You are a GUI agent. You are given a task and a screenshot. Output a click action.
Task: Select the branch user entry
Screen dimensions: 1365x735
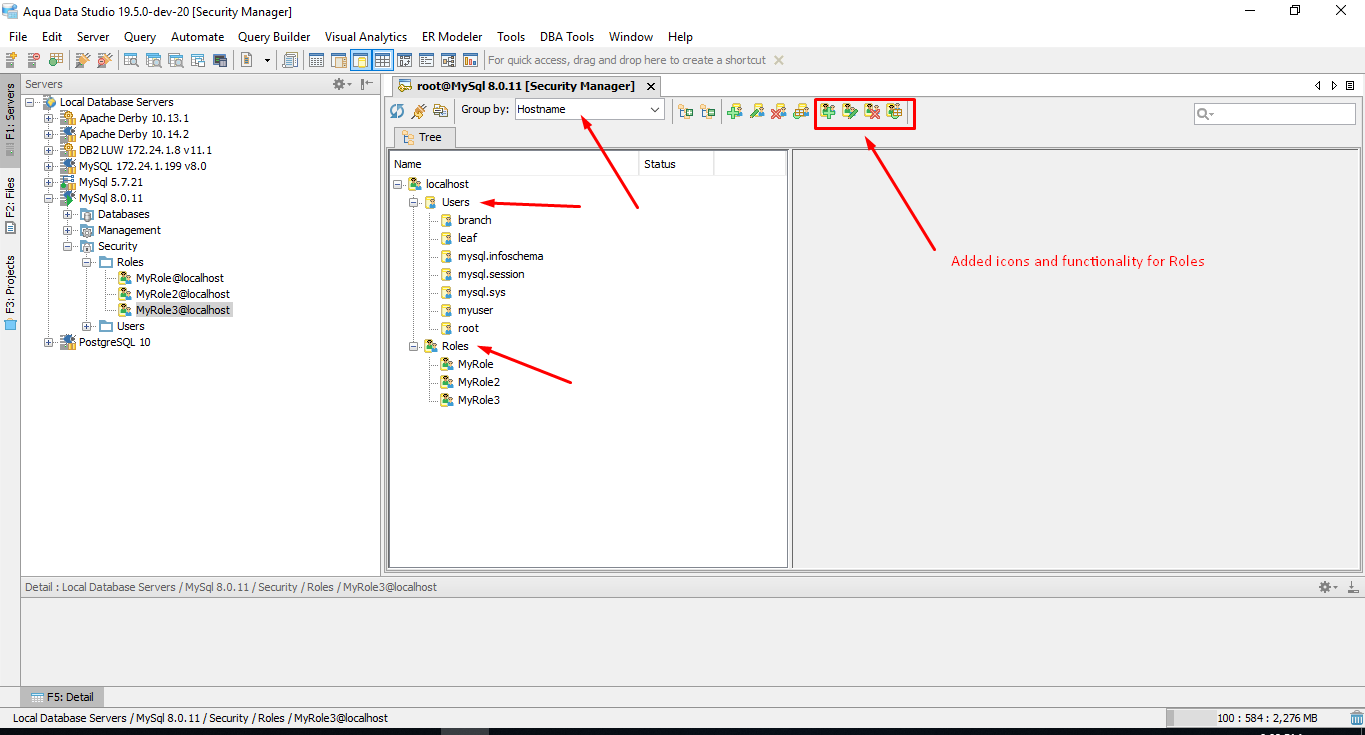tap(474, 220)
